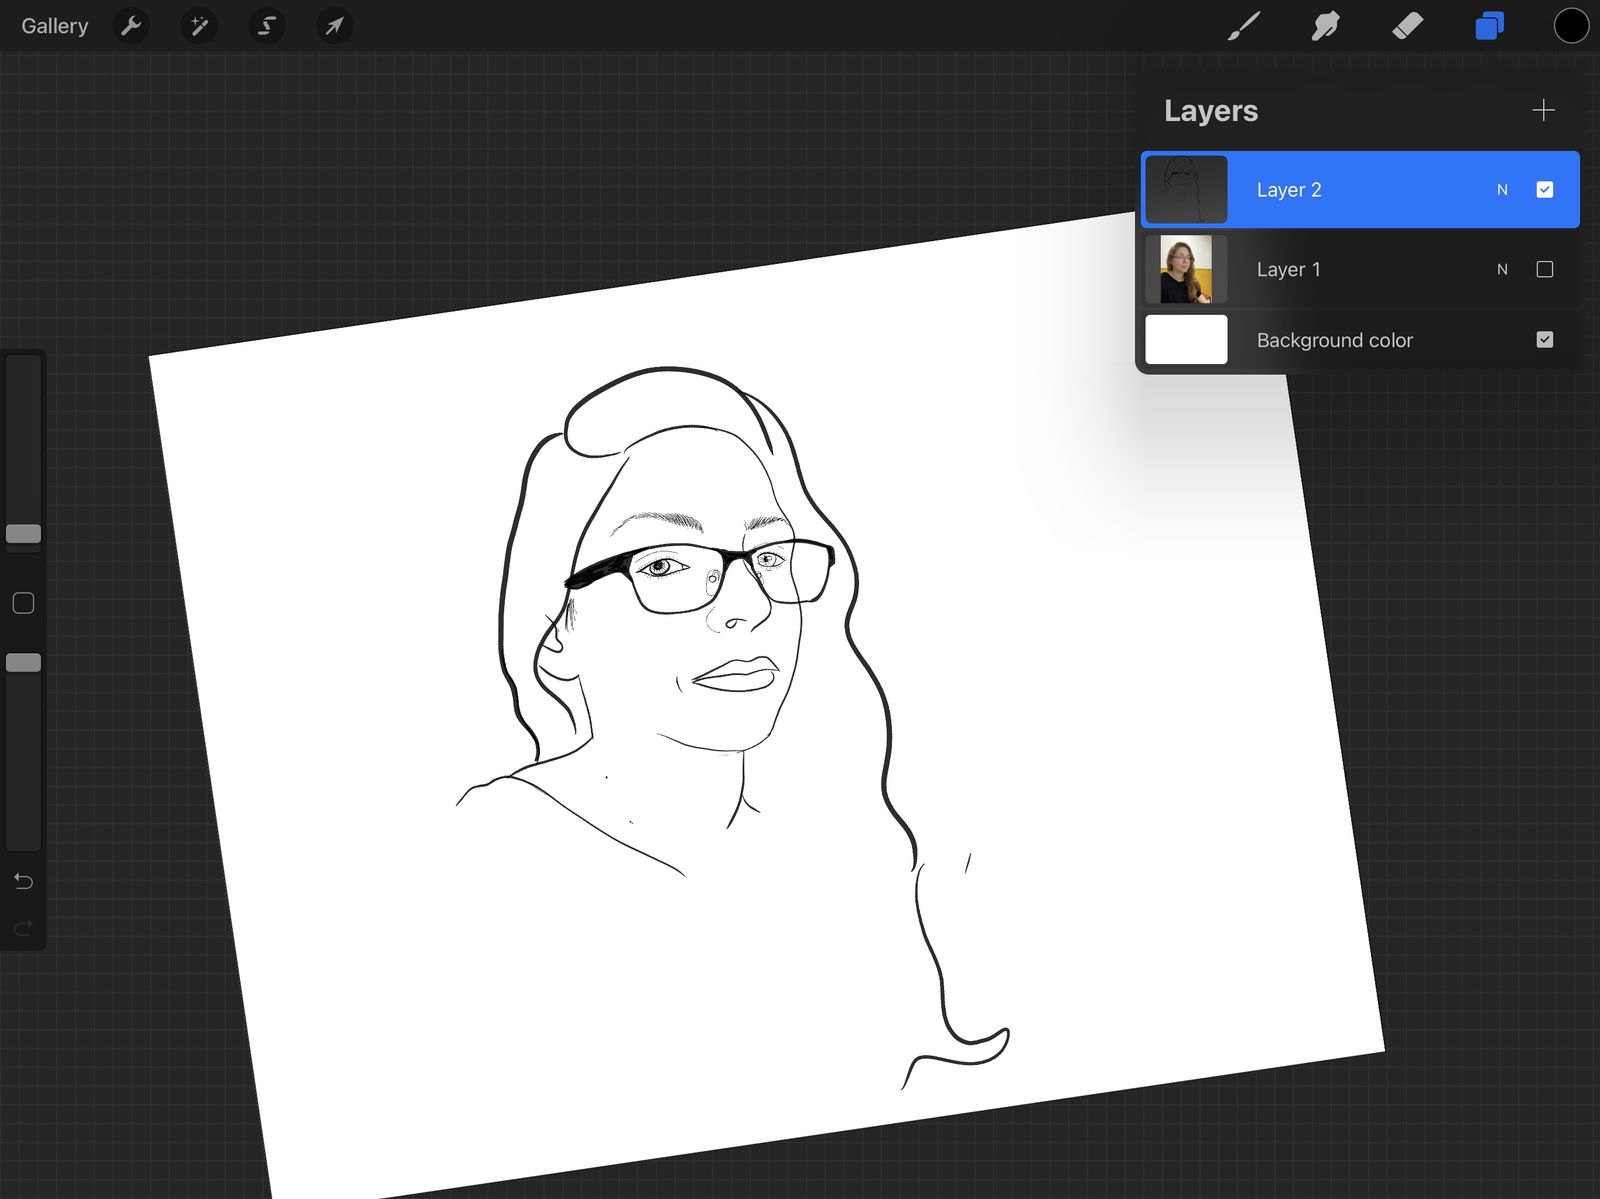The height and width of the screenshot is (1199, 1600).
Task: Open blend mode options for Layer 2
Action: pyautogui.click(x=1502, y=190)
